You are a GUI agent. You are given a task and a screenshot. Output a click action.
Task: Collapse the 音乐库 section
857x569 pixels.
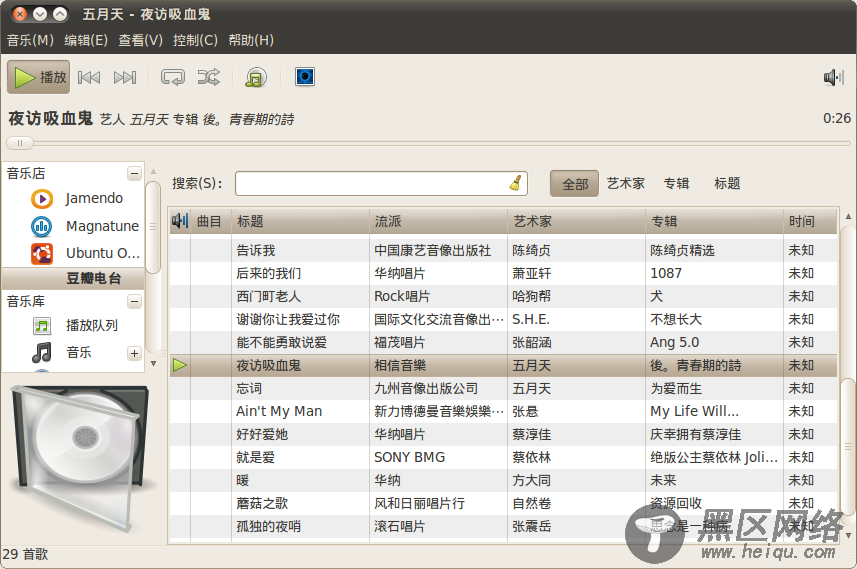(134, 301)
